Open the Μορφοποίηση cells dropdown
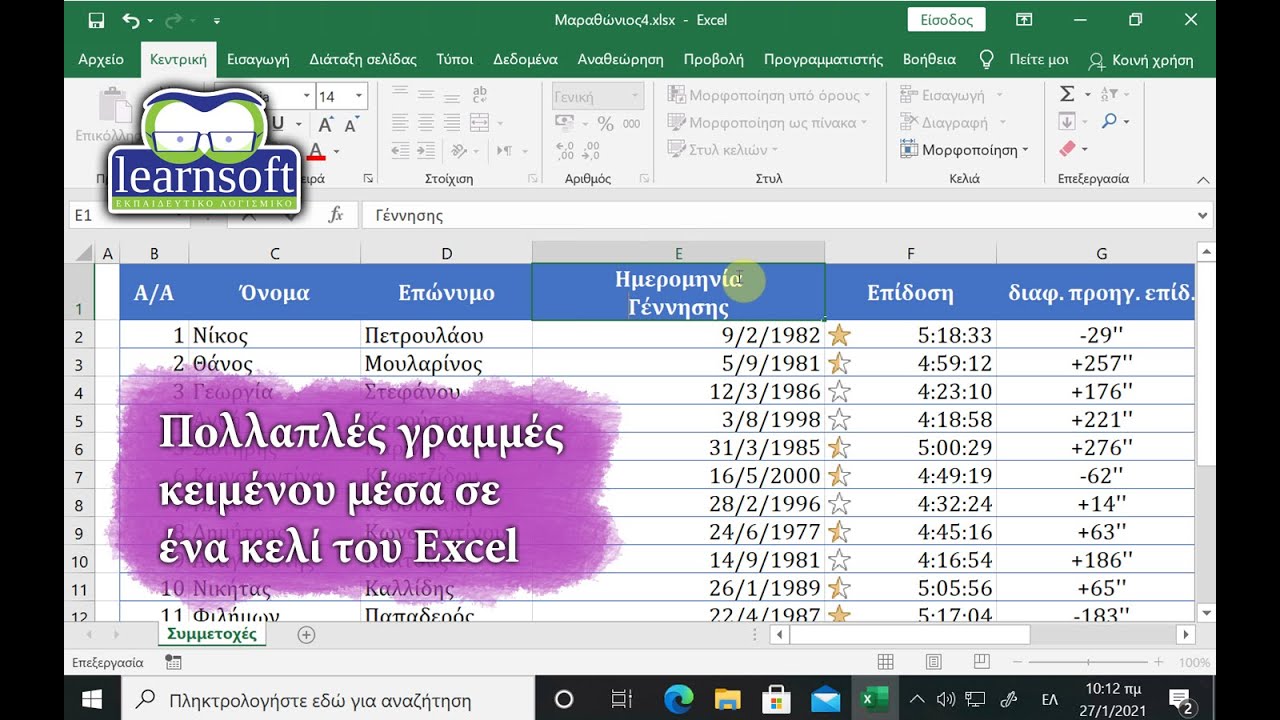 [x=964, y=150]
